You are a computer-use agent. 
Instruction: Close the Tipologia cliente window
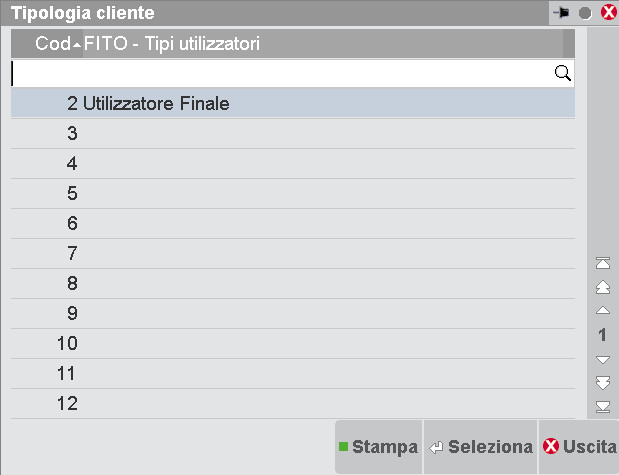tap(607, 13)
